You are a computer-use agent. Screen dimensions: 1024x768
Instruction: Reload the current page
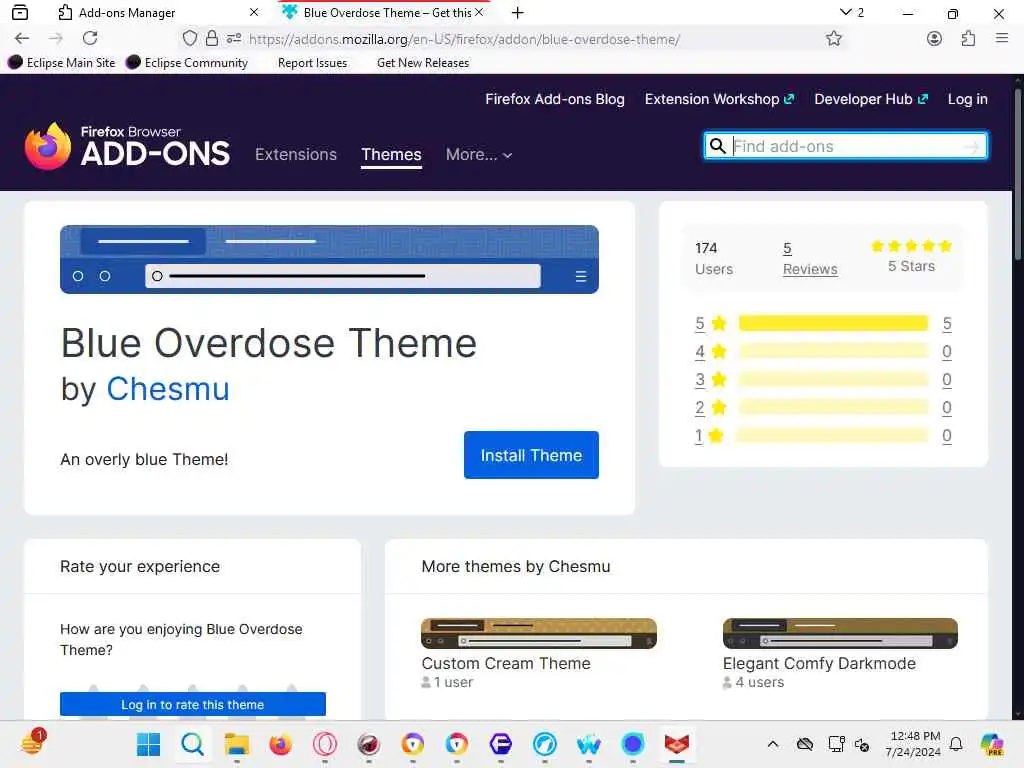tap(90, 39)
